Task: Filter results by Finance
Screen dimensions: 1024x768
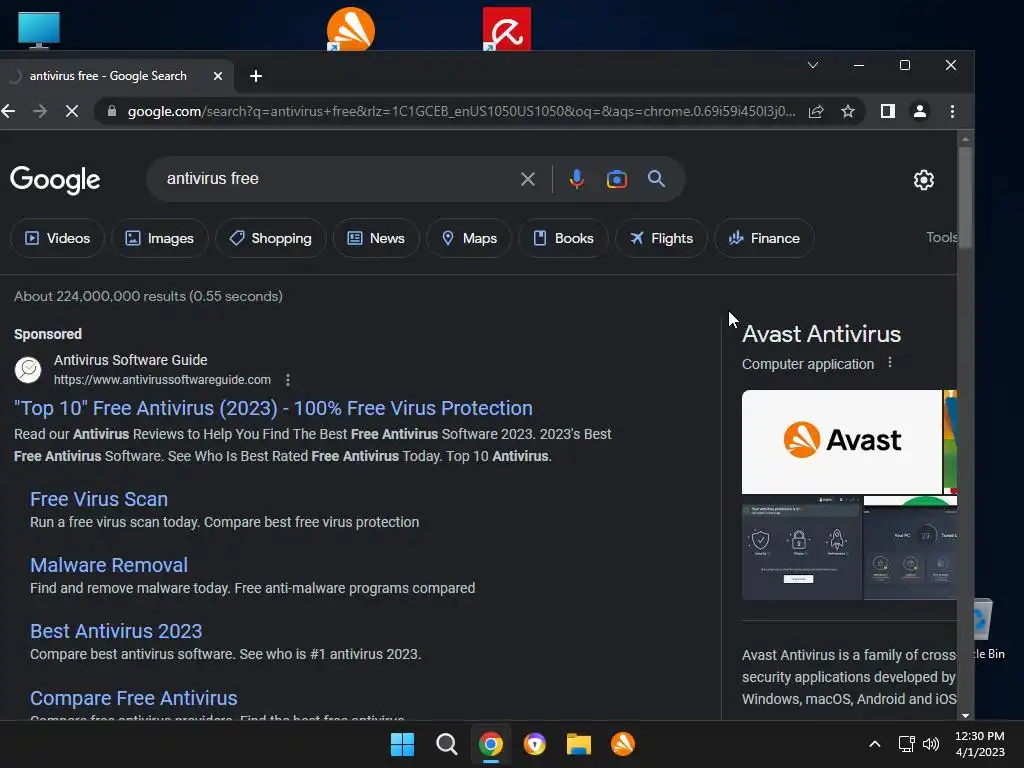Action: tap(764, 238)
